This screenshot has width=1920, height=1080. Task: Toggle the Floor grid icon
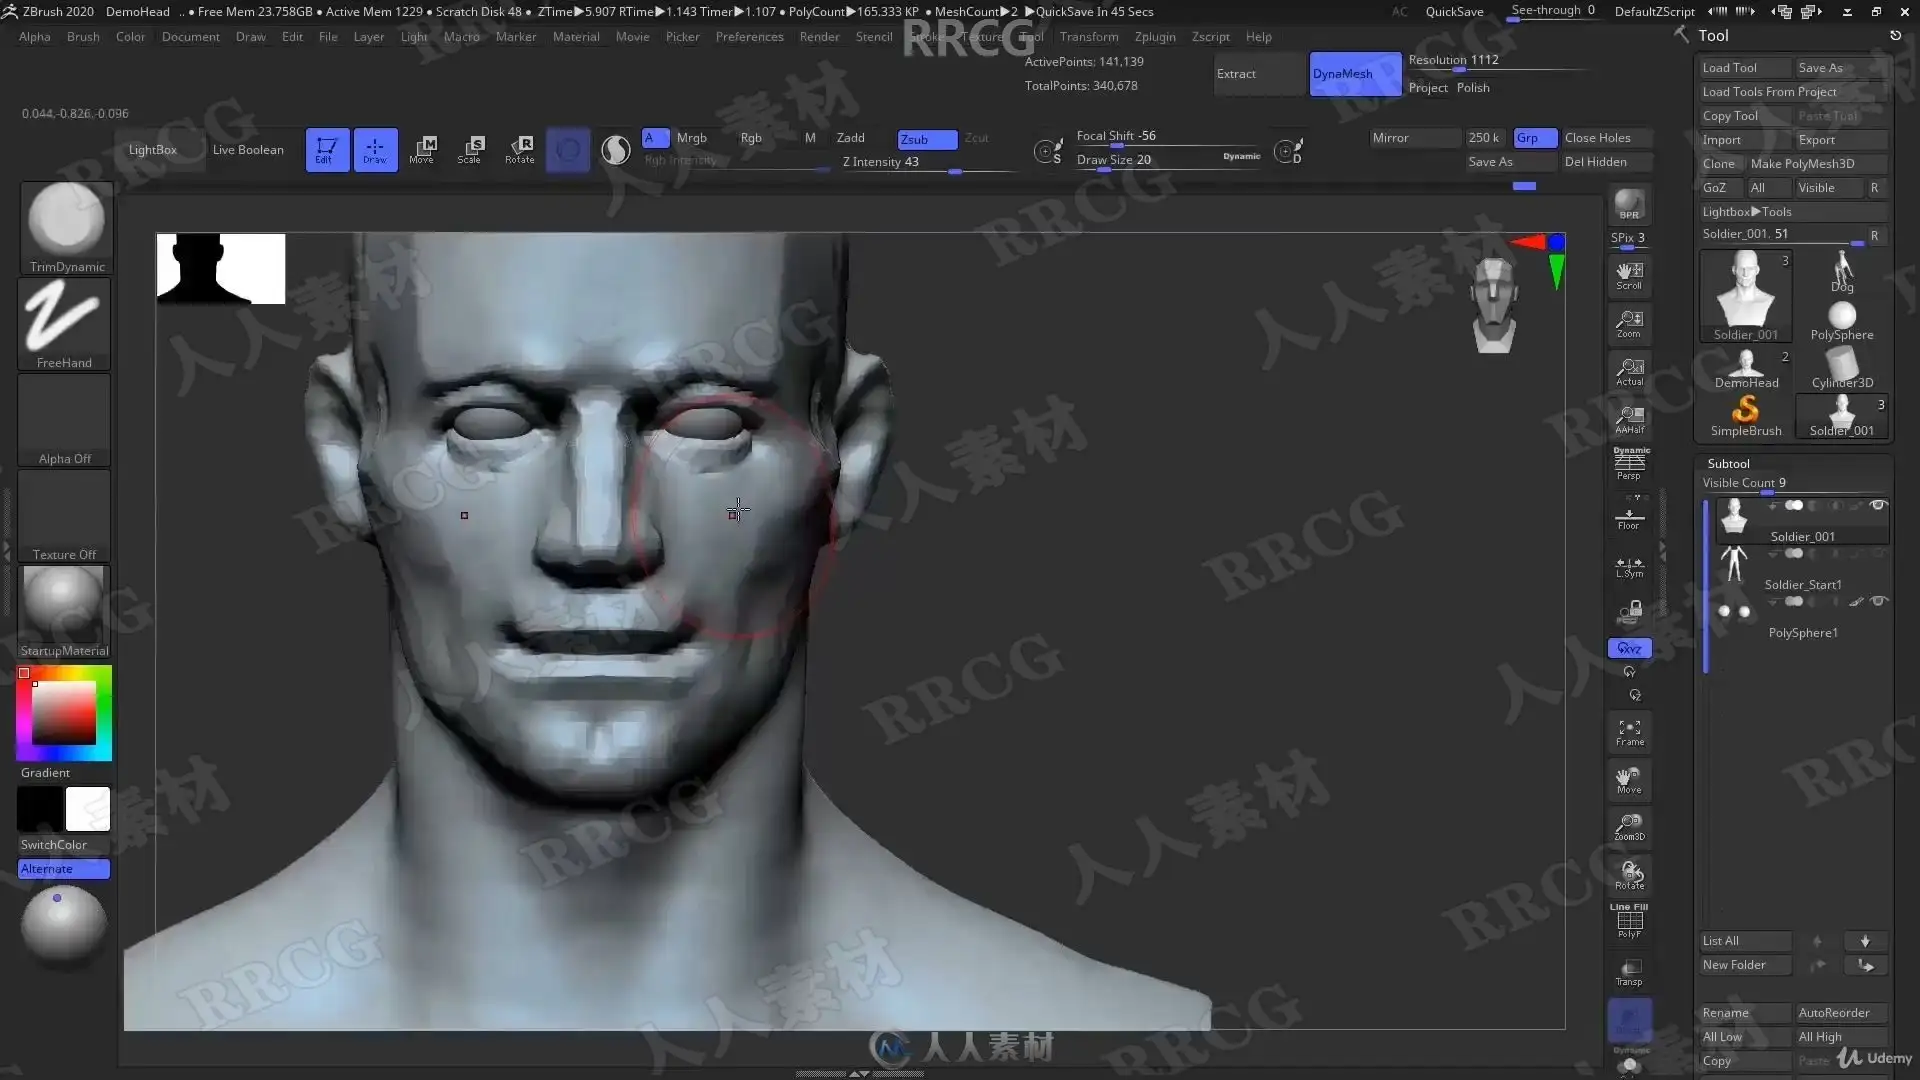[1629, 519]
